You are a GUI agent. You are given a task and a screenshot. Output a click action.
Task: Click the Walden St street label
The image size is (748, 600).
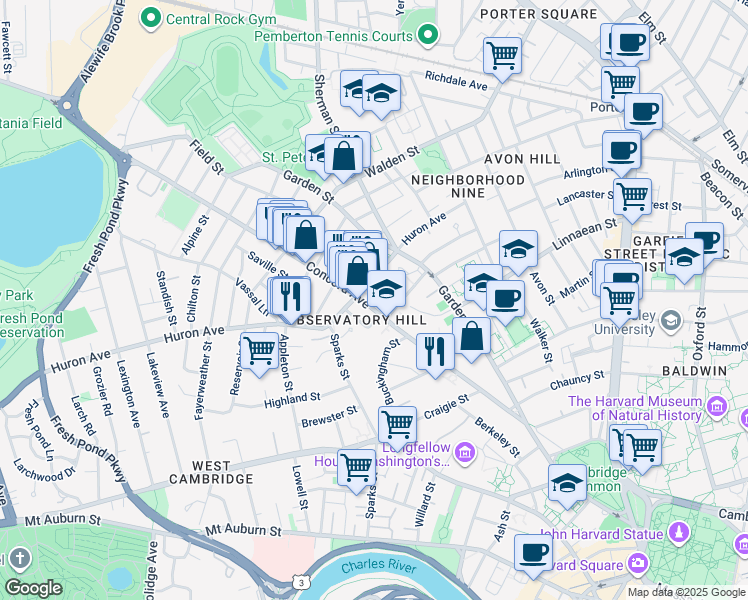click(392, 162)
